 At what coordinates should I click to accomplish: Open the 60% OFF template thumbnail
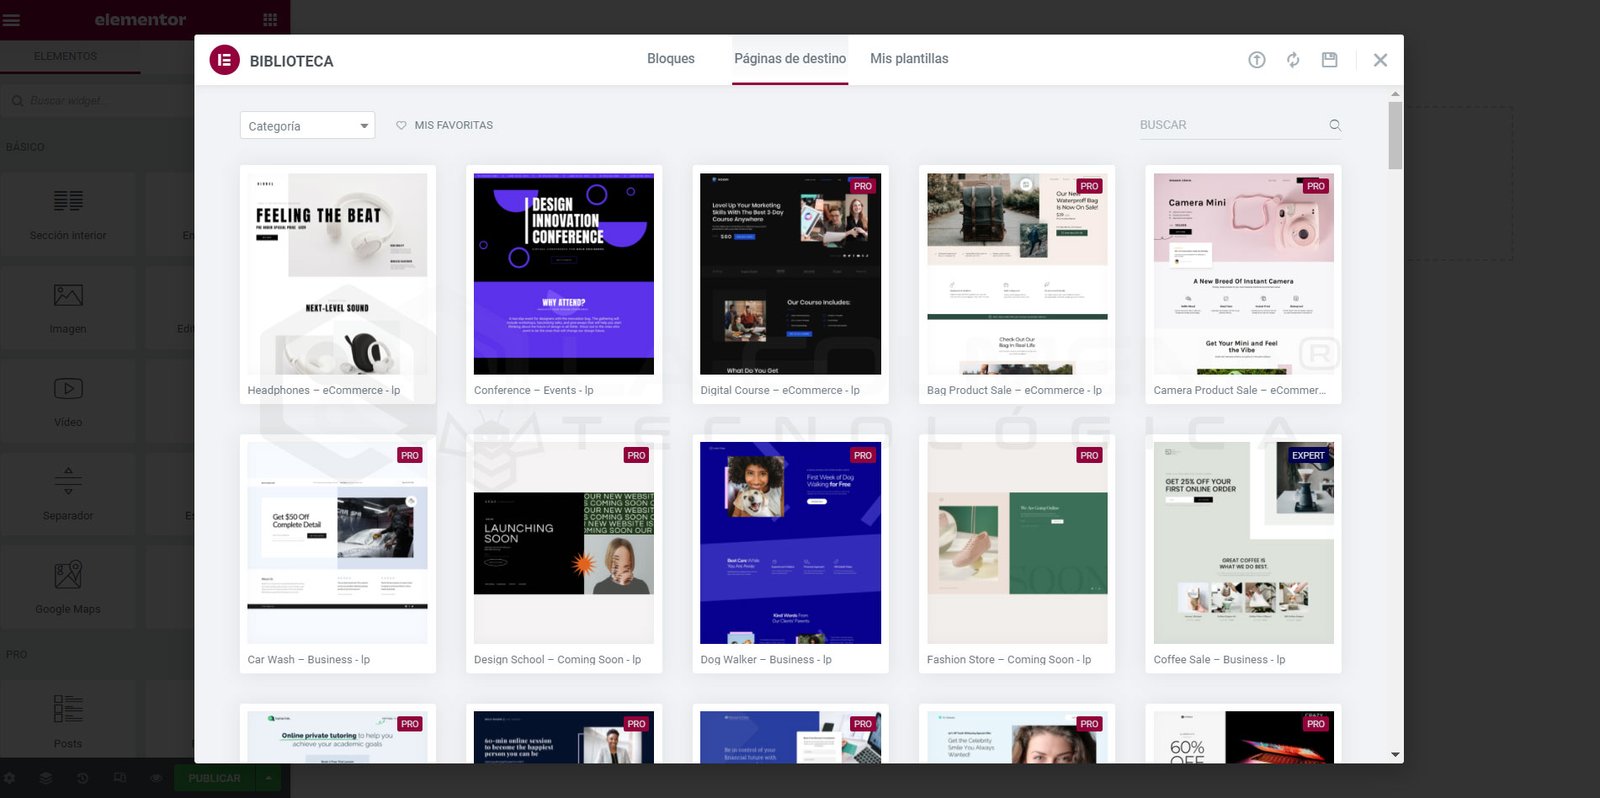coord(1243,737)
